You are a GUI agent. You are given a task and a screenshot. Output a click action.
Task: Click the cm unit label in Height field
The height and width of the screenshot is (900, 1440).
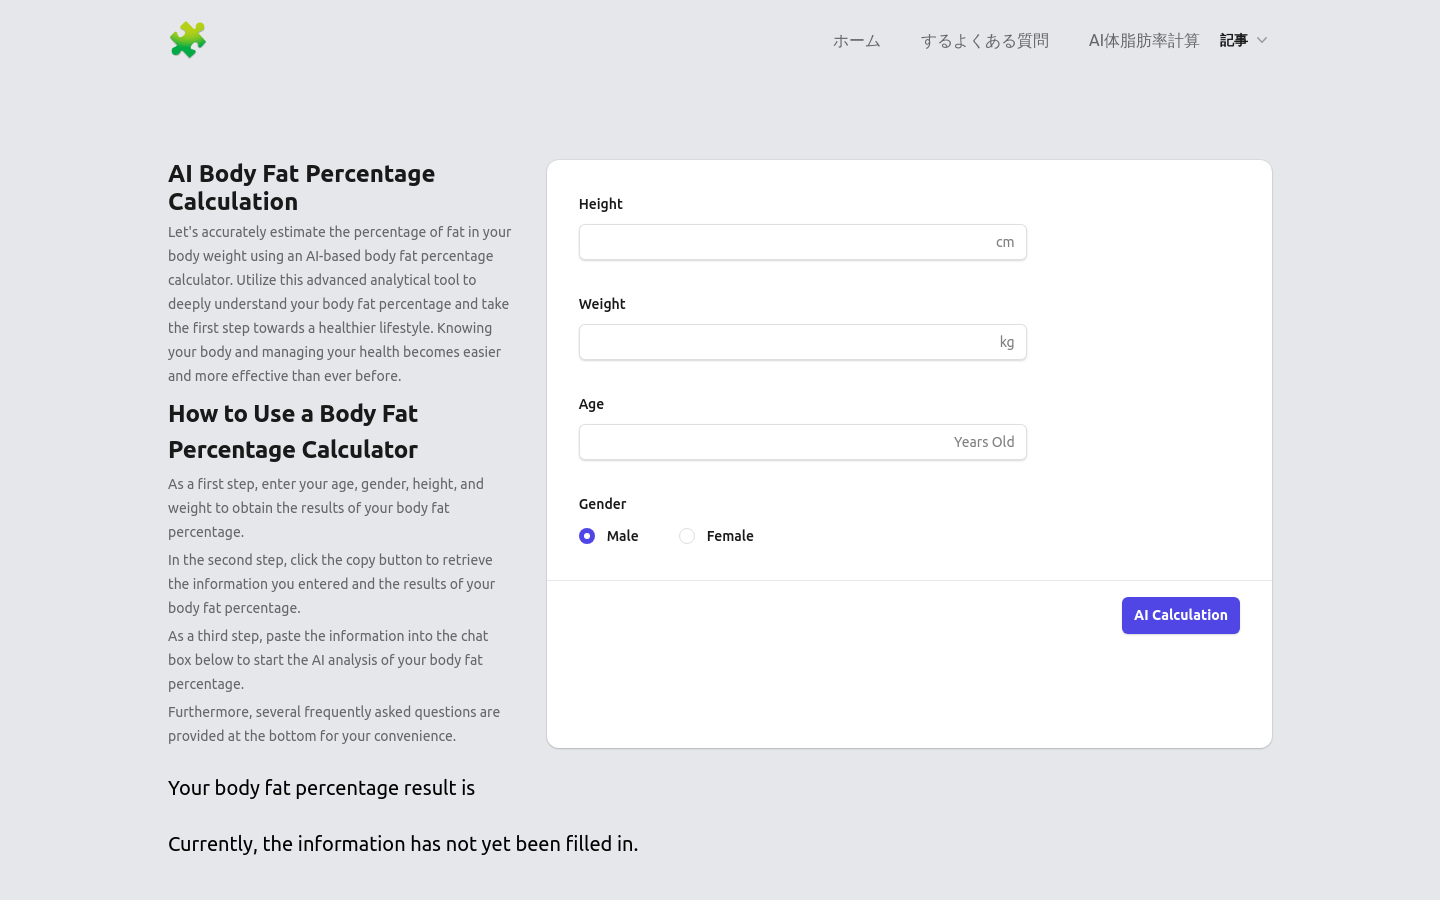pos(1006,242)
